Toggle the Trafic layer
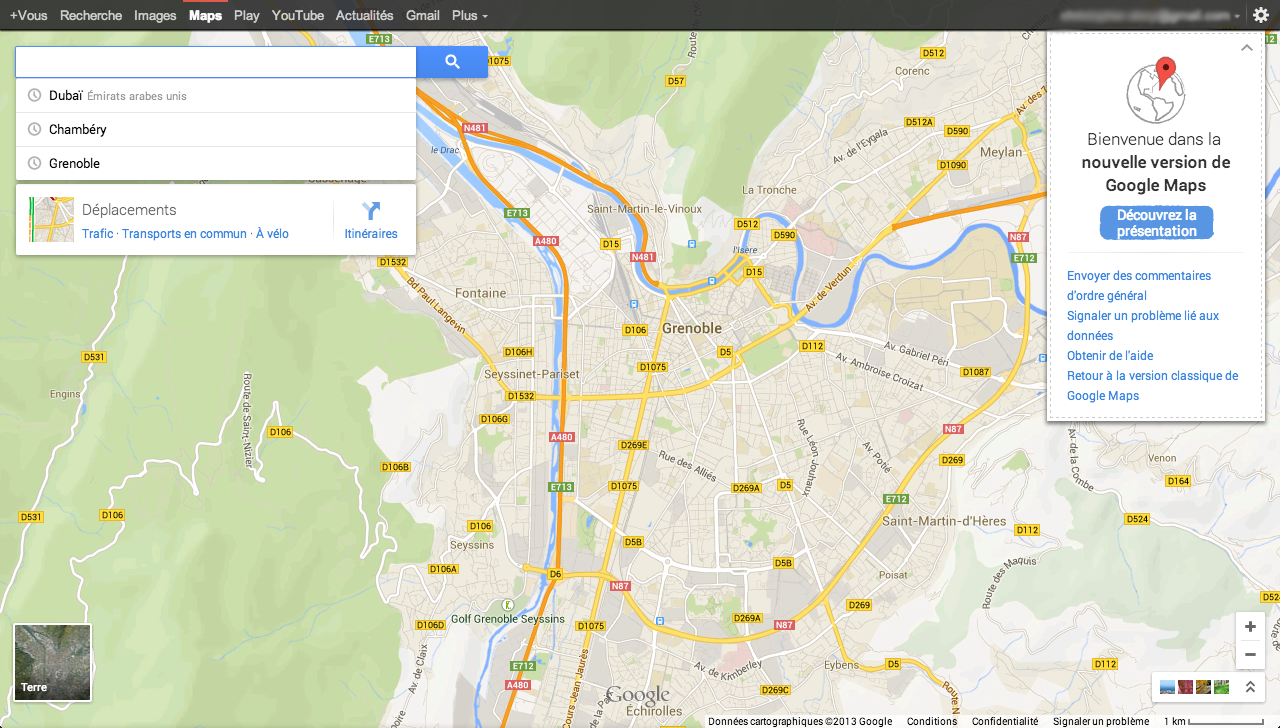The image size is (1280, 728). coord(98,234)
